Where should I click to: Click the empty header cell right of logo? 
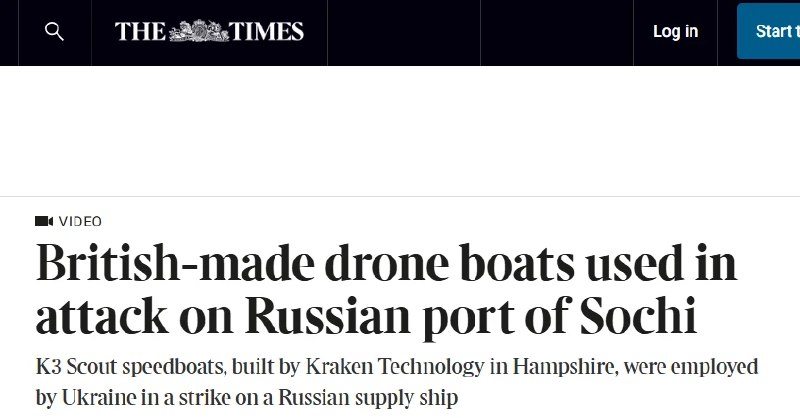[404, 33]
